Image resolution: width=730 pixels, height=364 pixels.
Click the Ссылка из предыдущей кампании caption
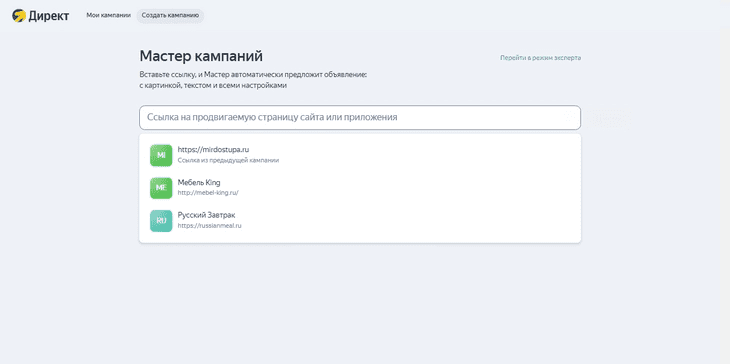pyautogui.click(x=228, y=160)
